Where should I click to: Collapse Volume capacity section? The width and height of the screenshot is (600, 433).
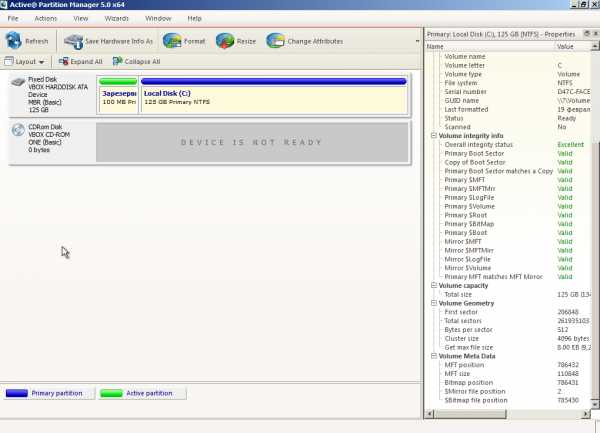[x=434, y=285]
